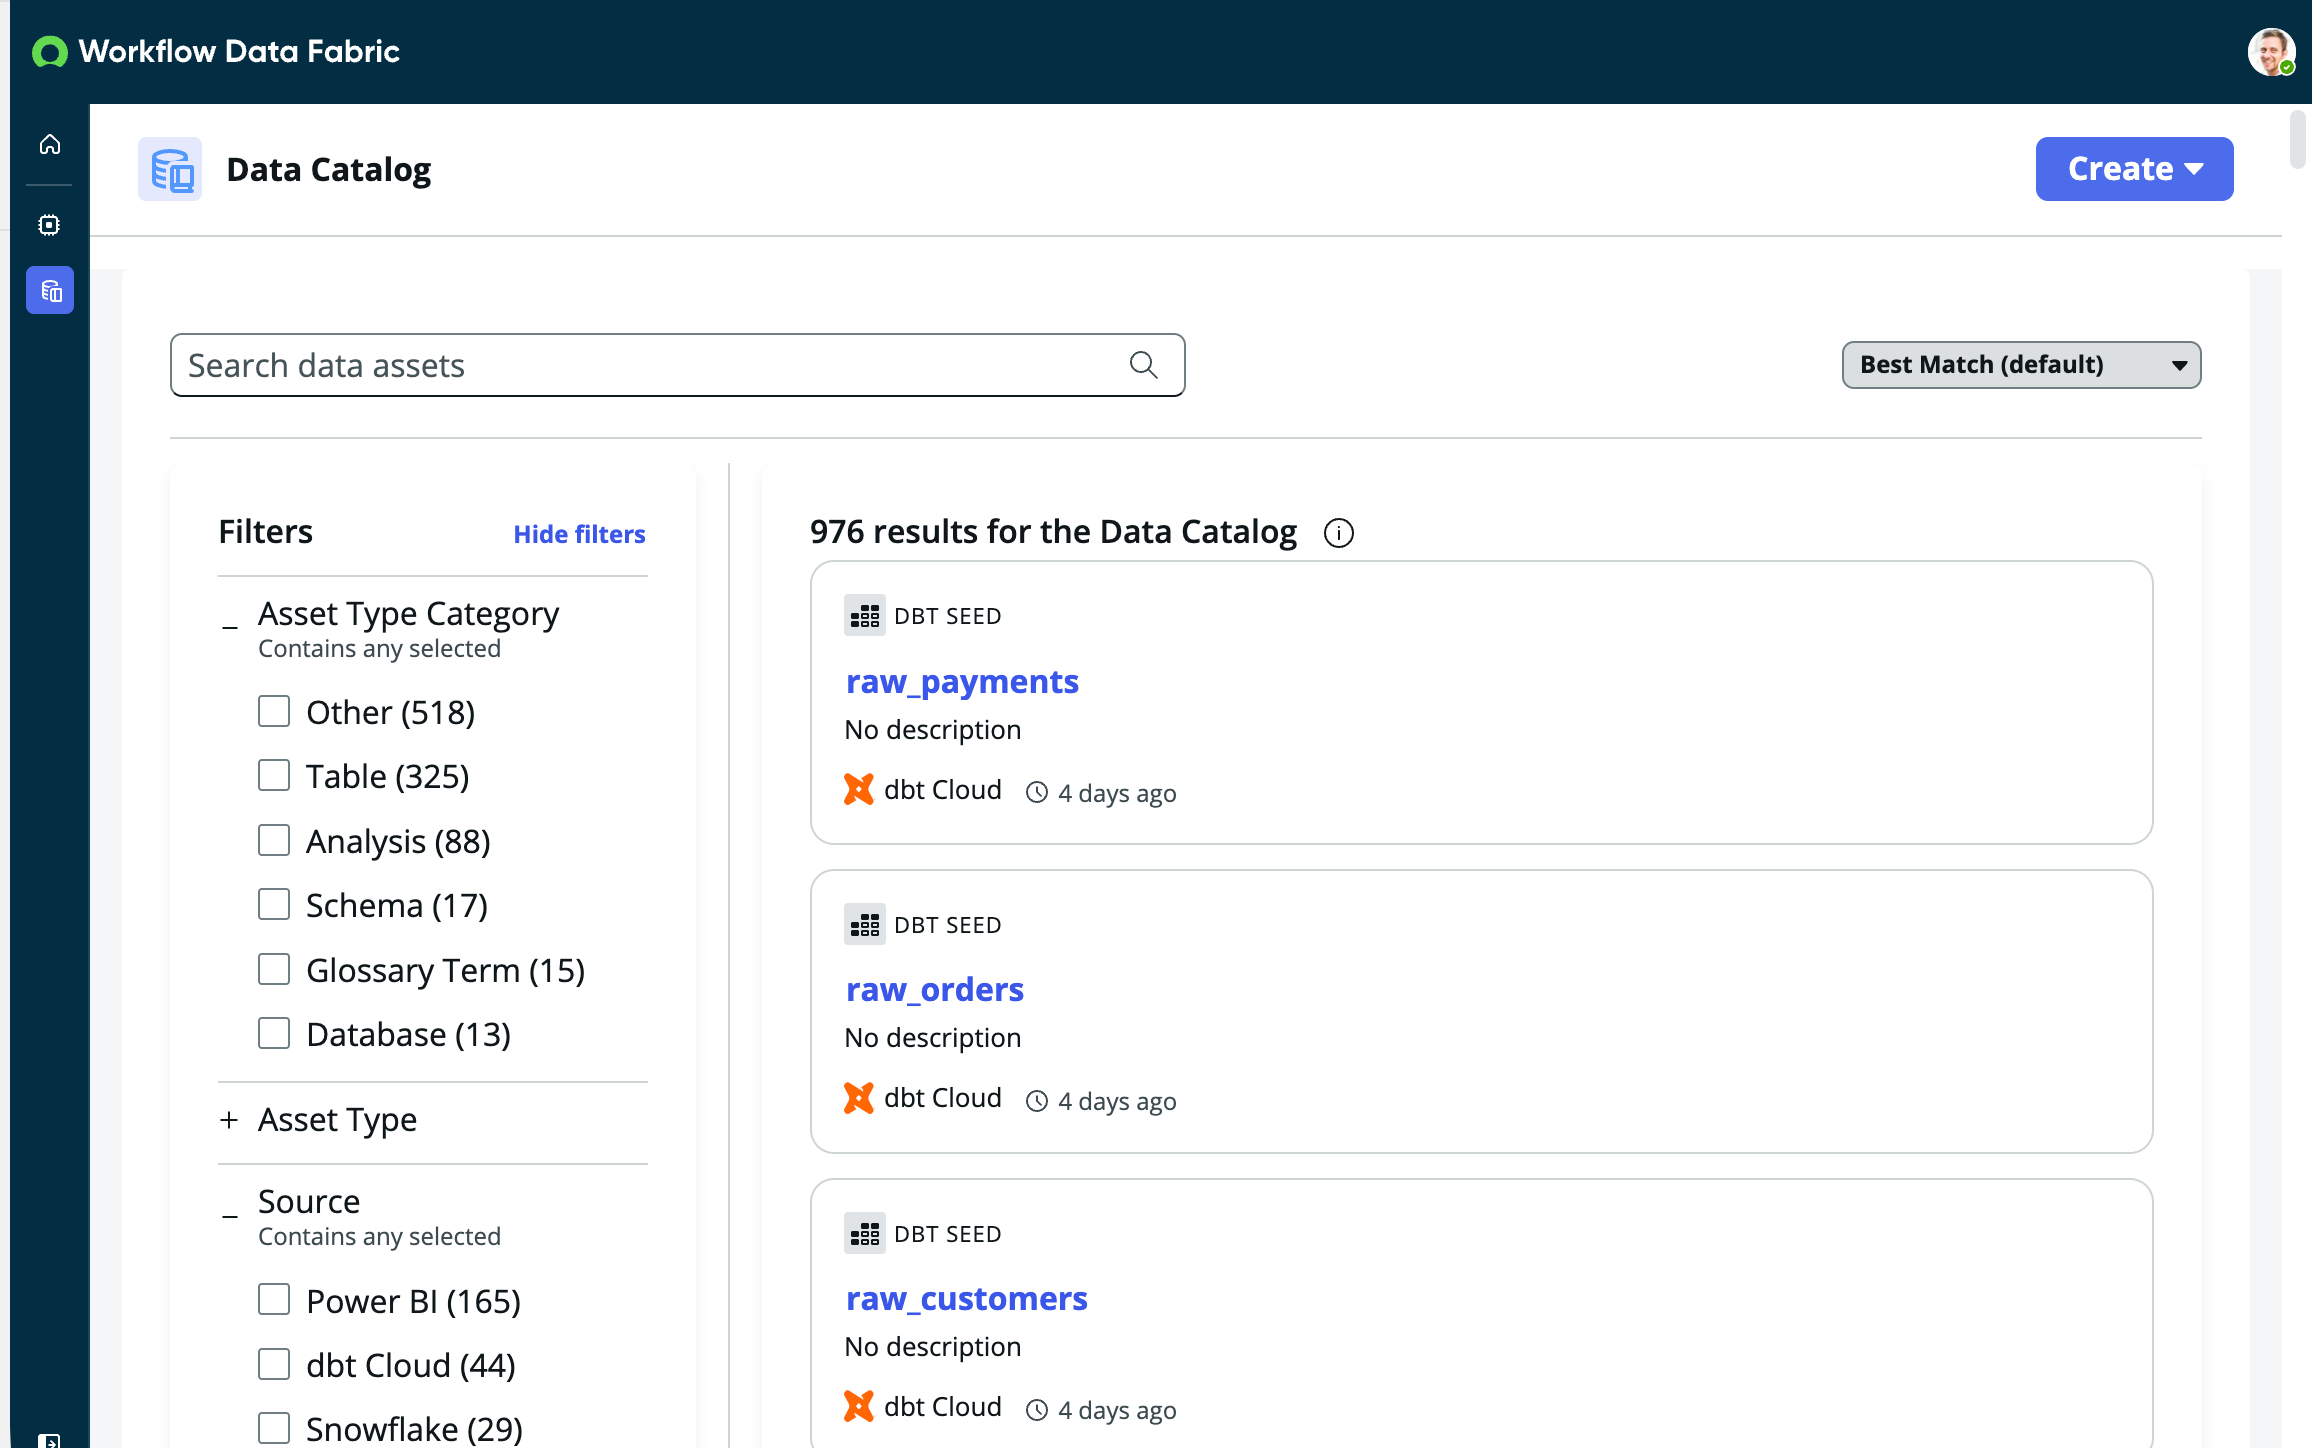Select the Data Catalog sidebar icon

point(50,291)
